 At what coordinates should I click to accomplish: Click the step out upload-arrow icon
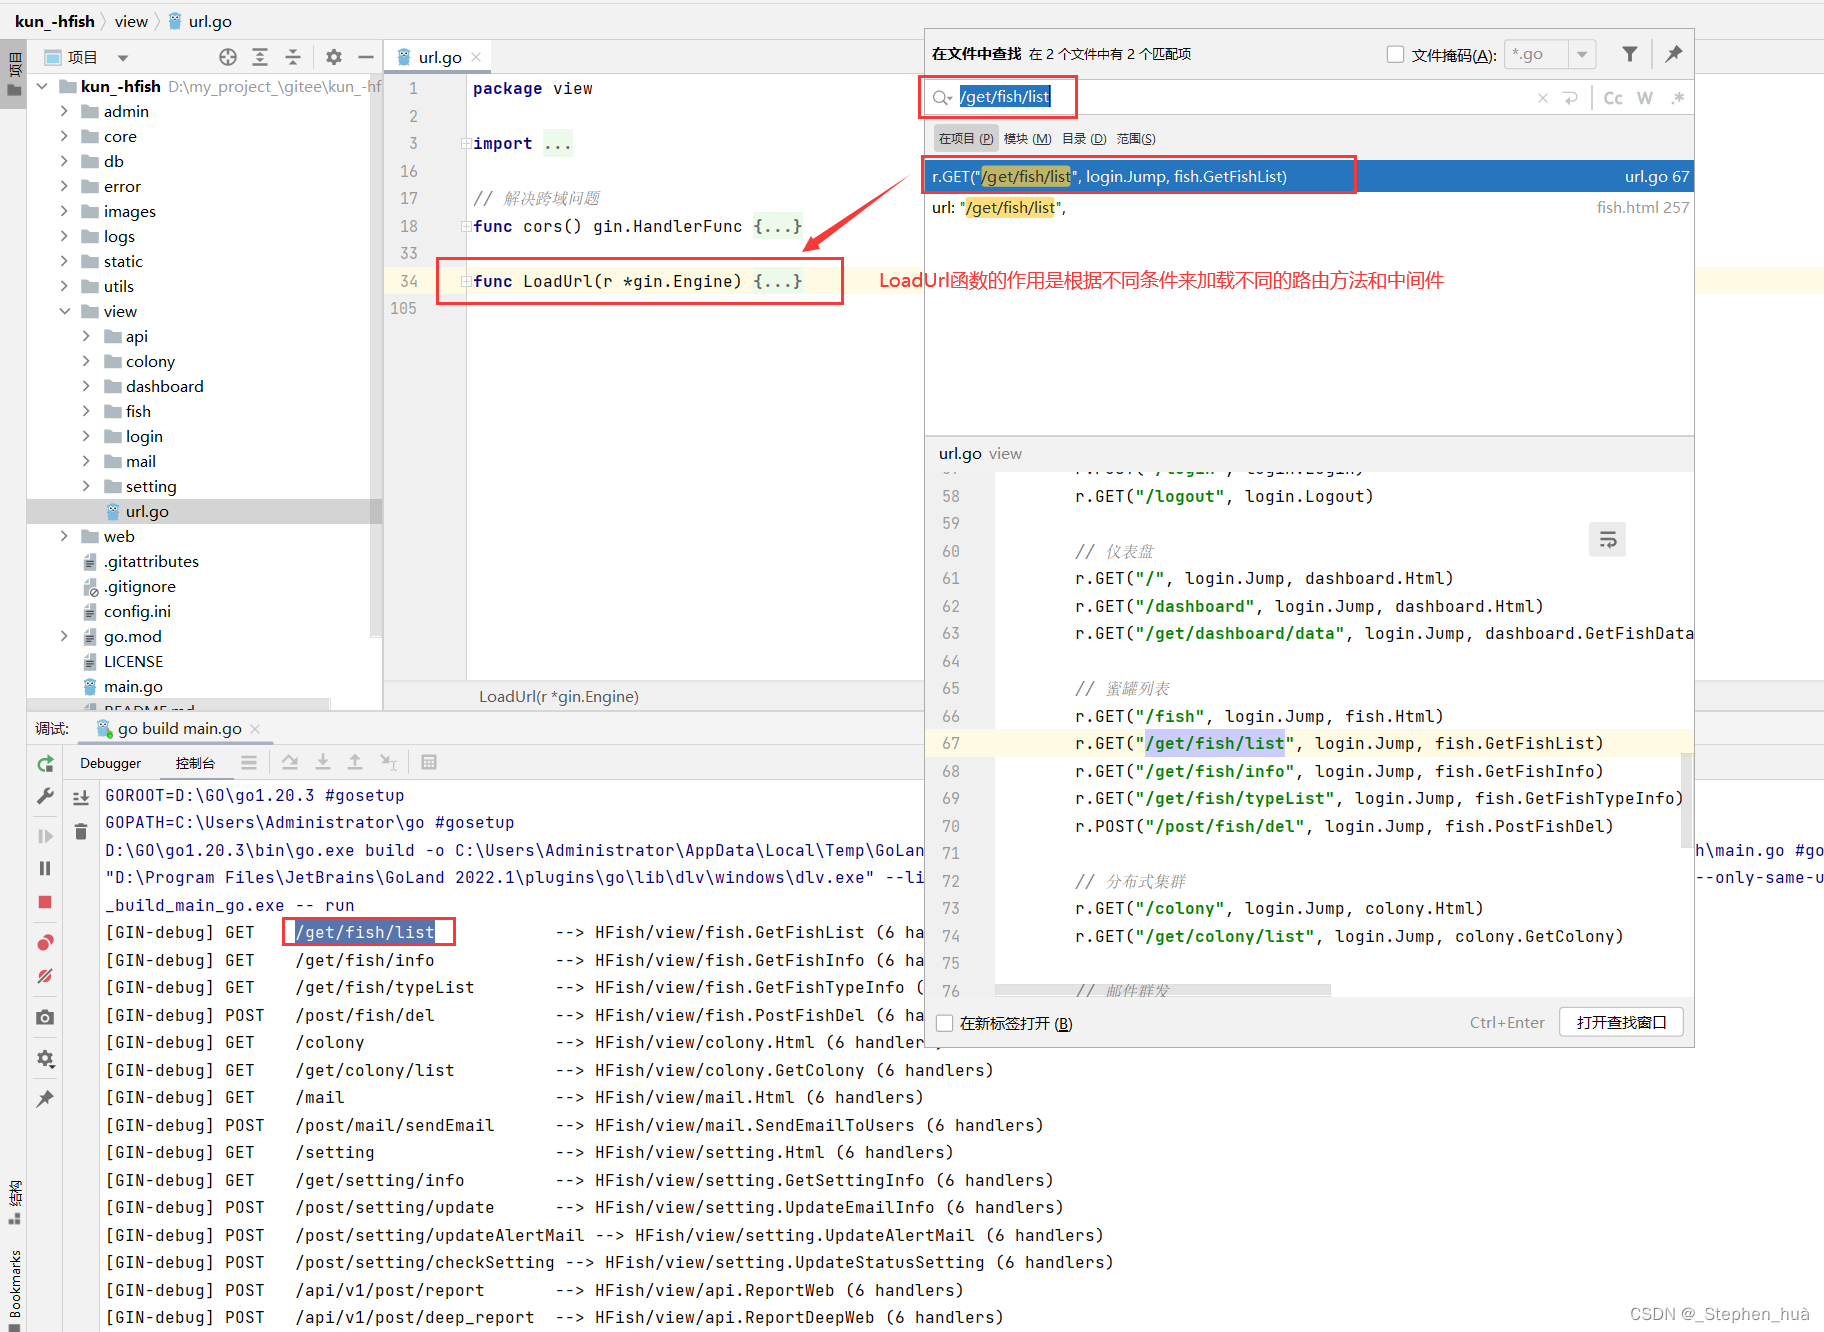[355, 763]
